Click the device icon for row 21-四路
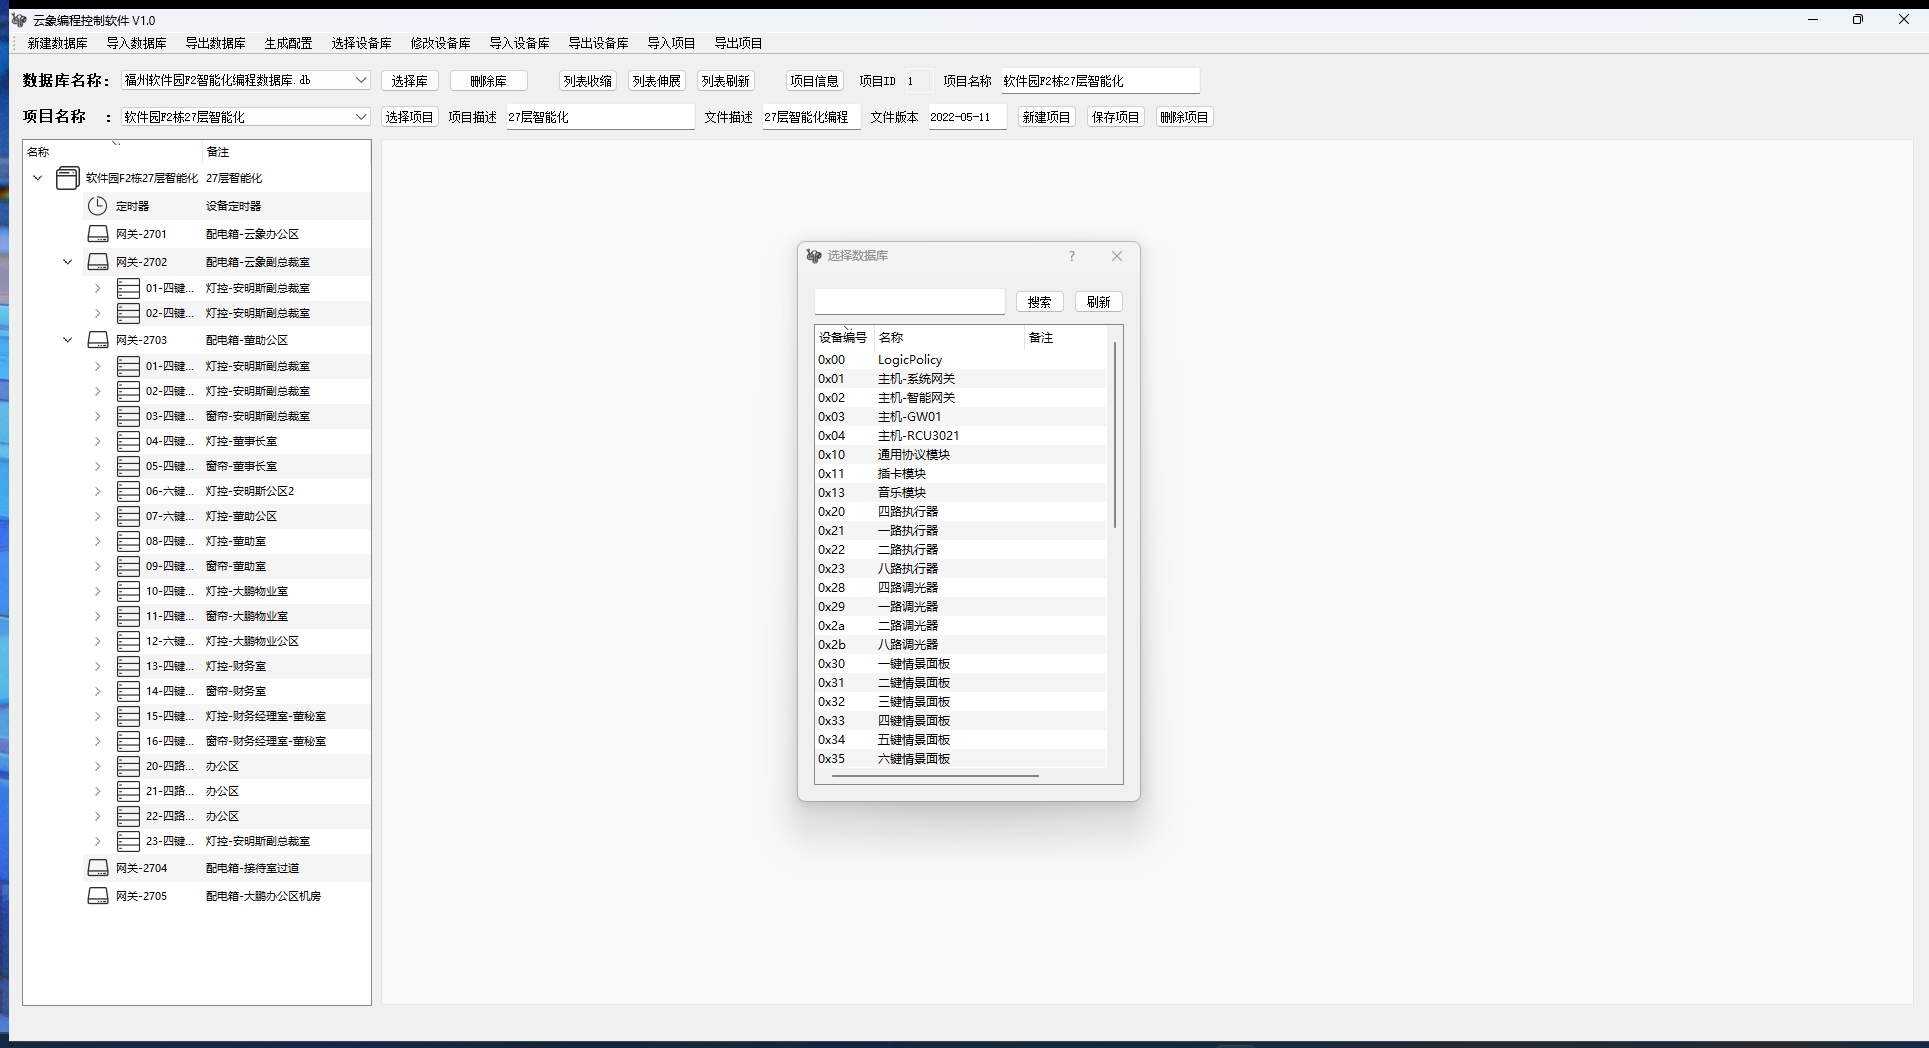Image resolution: width=1929 pixels, height=1048 pixels. [128, 791]
